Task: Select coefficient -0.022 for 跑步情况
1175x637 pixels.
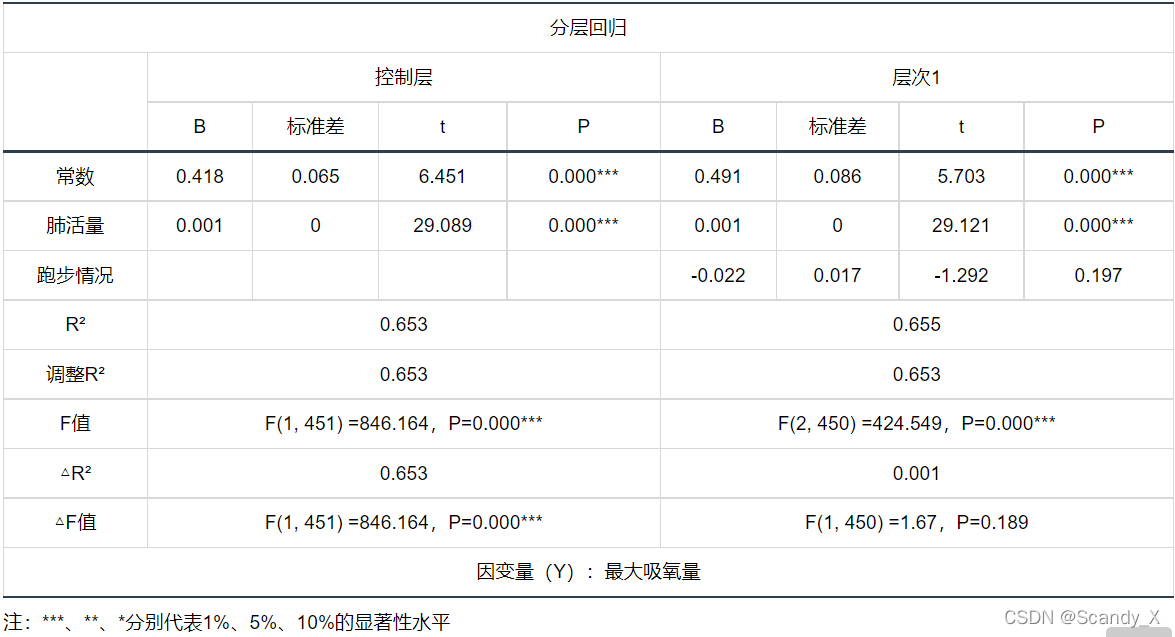Action: pos(717,275)
